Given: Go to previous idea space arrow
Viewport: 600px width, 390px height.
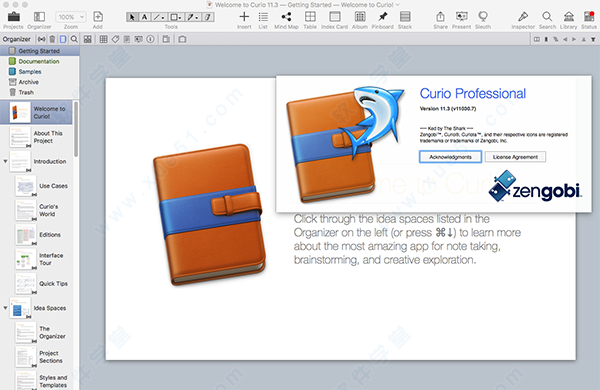Looking at the screenshot, I should 565,39.
